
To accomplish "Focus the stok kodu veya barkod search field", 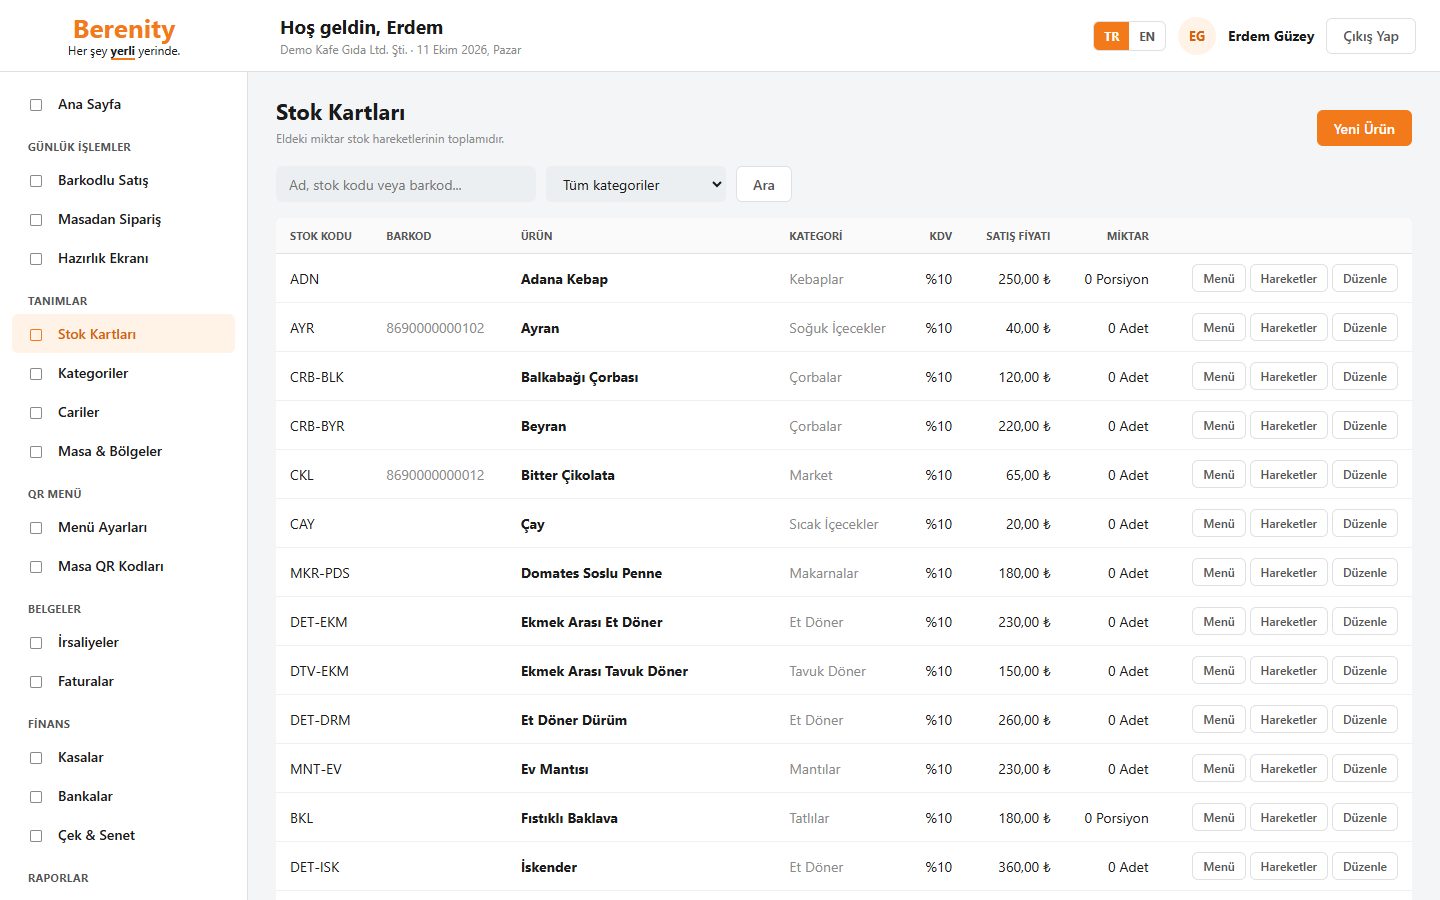I will point(406,185).
